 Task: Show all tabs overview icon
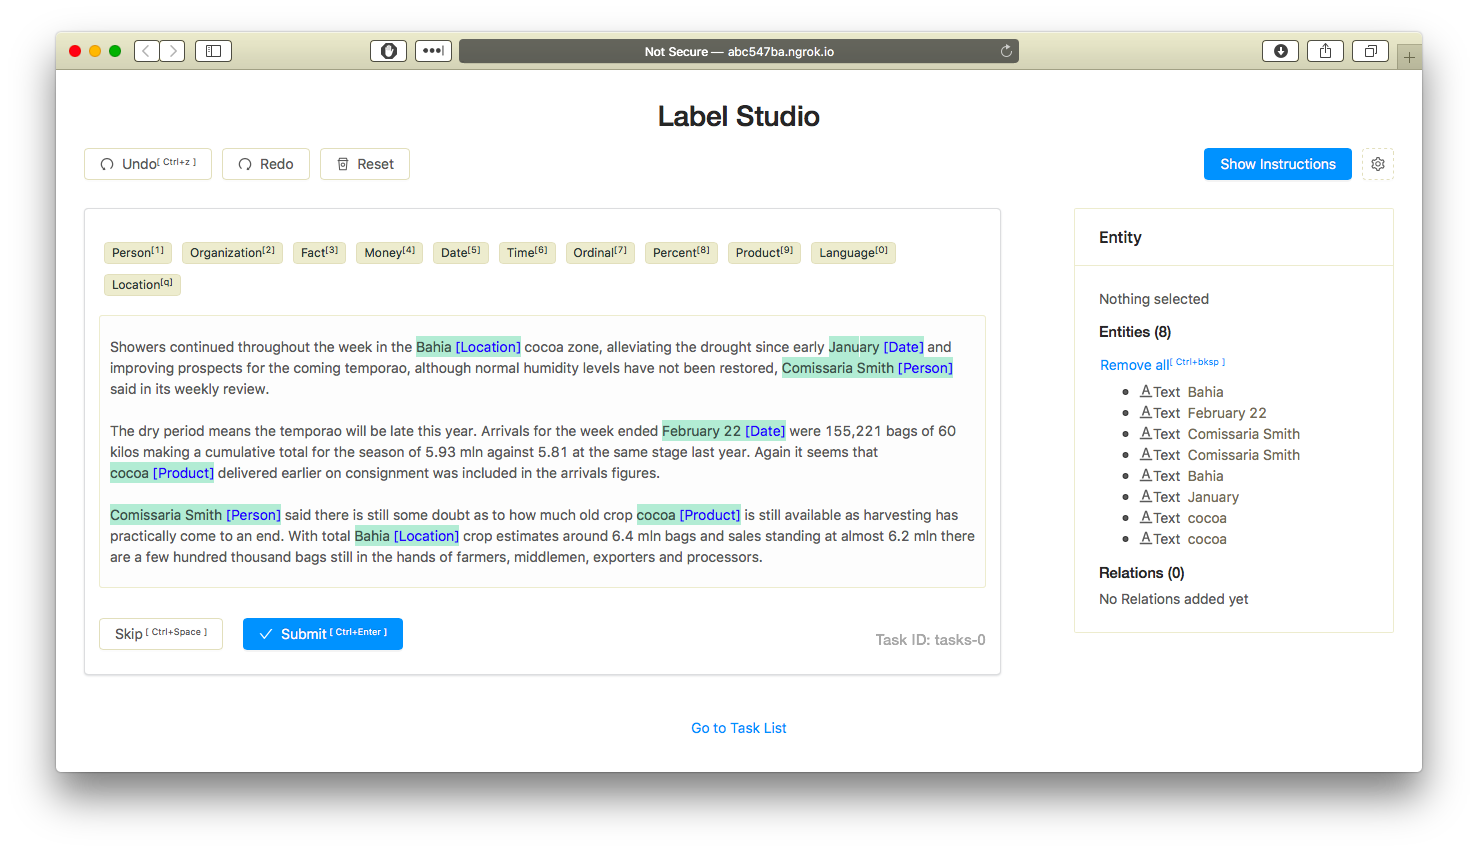tap(1370, 51)
